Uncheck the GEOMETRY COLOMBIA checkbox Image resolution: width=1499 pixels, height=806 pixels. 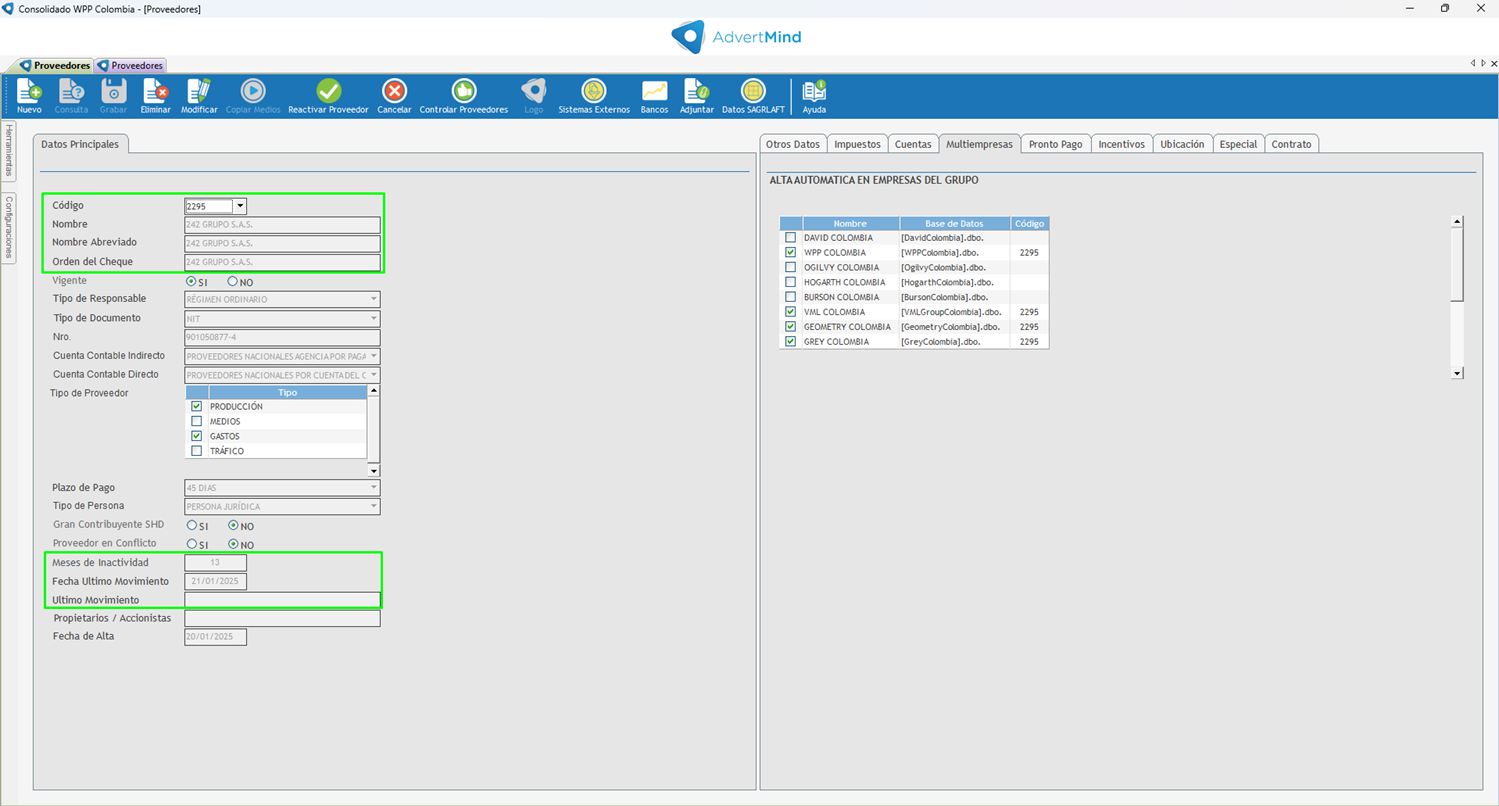click(x=791, y=327)
